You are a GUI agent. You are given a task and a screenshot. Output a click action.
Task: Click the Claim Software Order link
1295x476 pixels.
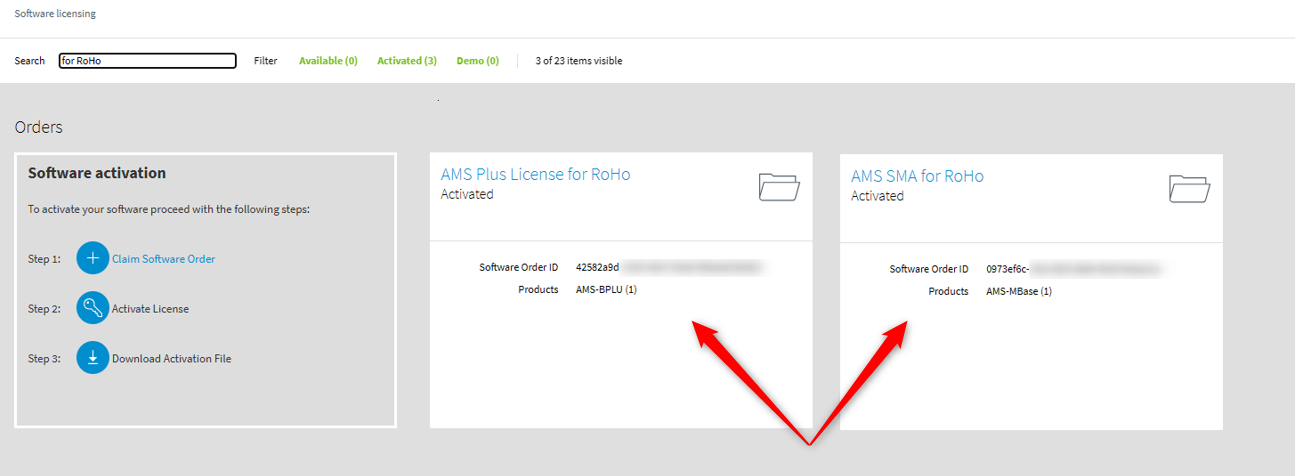pos(163,259)
